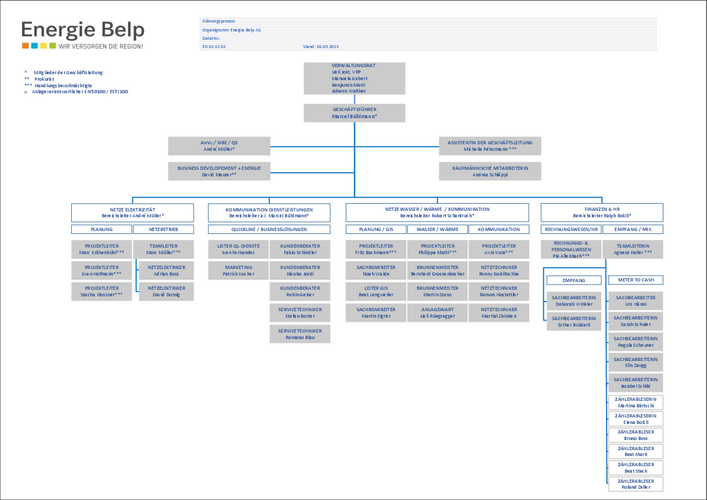Screen dimensions: 707x500
Task: Select the Assistentin der Geschäftsleitung box
Action: click(x=490, y=146)
